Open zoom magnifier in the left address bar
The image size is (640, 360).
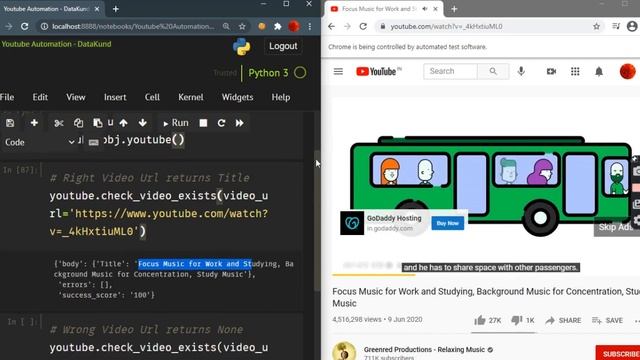(226, 27)
